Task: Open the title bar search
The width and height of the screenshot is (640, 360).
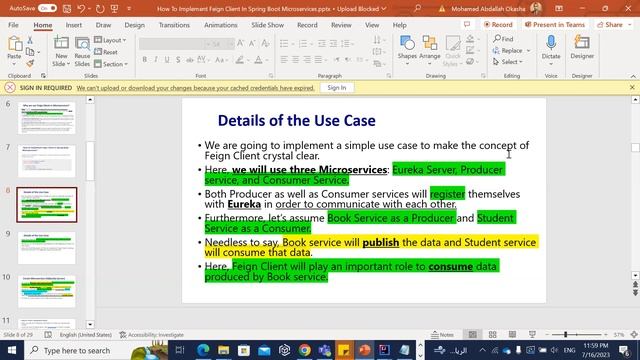Action: coord(417,8)
